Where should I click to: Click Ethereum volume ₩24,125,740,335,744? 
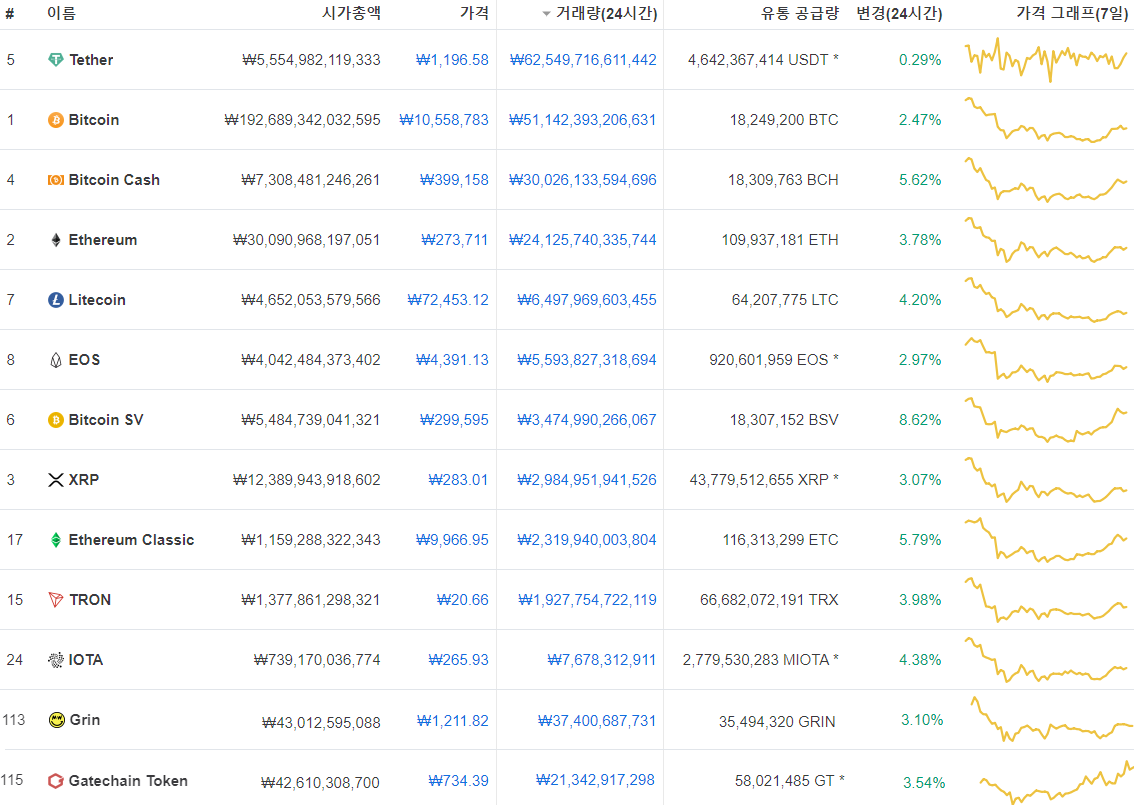pos(583,240)
